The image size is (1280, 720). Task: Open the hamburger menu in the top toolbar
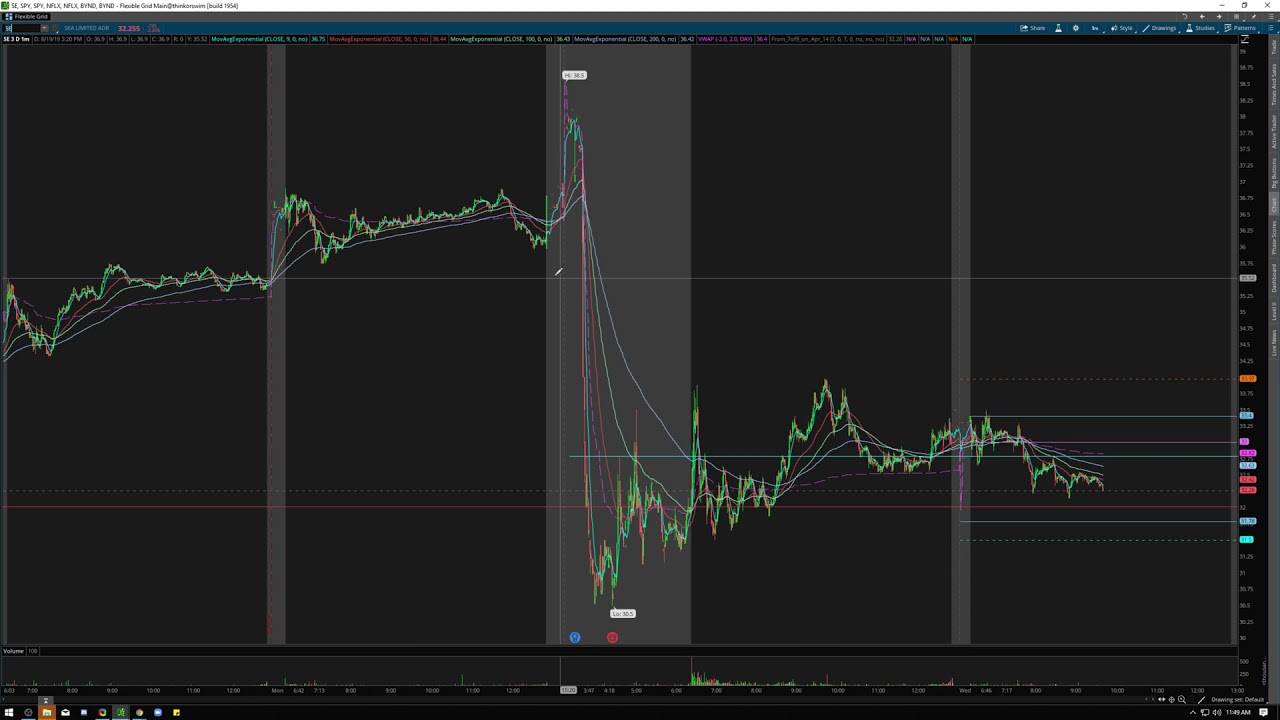(1271, 17)
